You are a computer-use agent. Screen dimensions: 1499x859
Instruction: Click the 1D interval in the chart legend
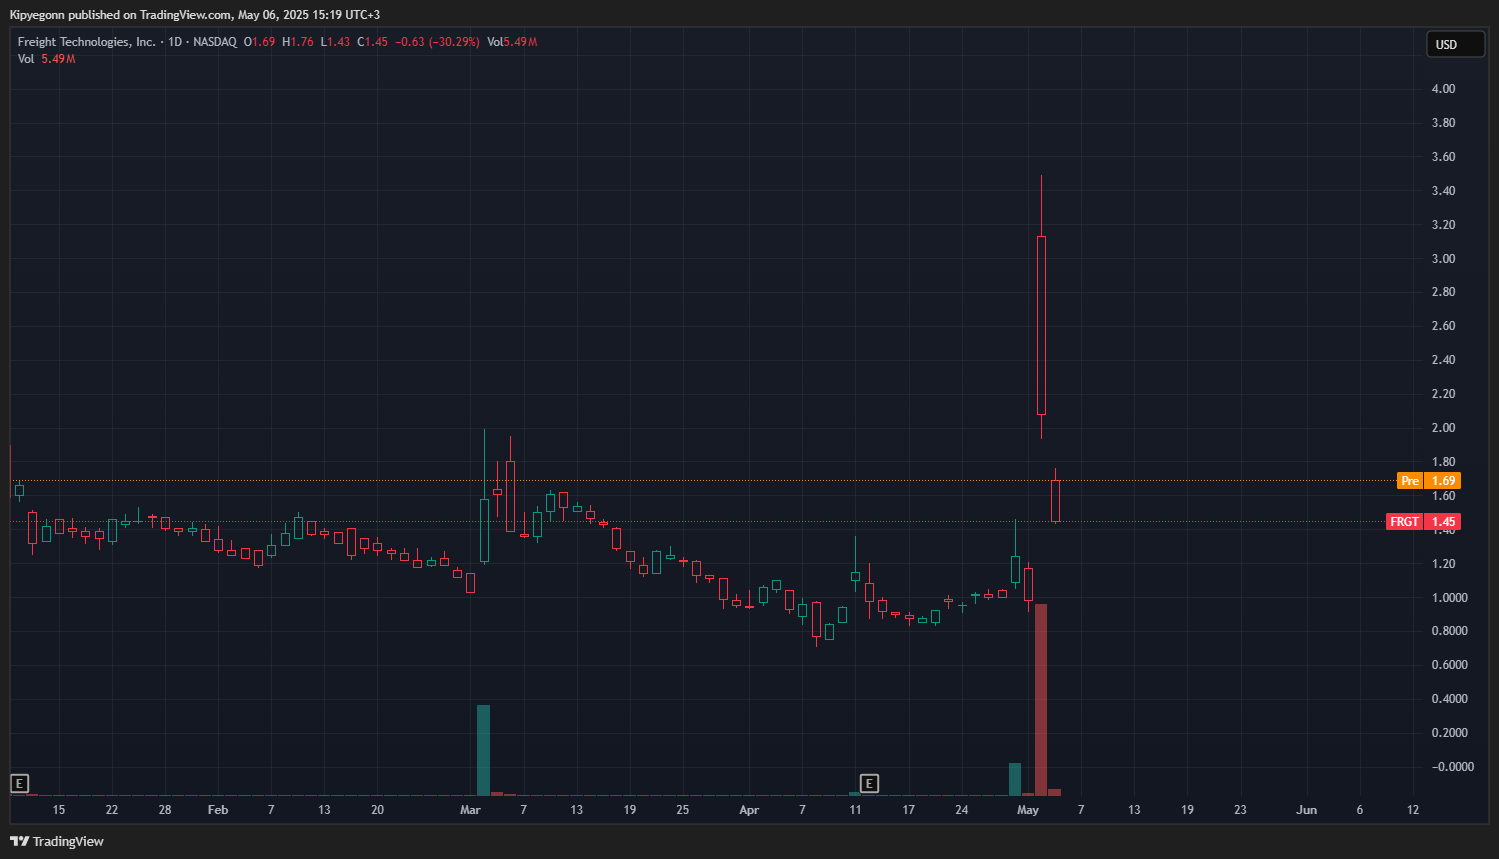pyautogui.click(x=176, y=42)
